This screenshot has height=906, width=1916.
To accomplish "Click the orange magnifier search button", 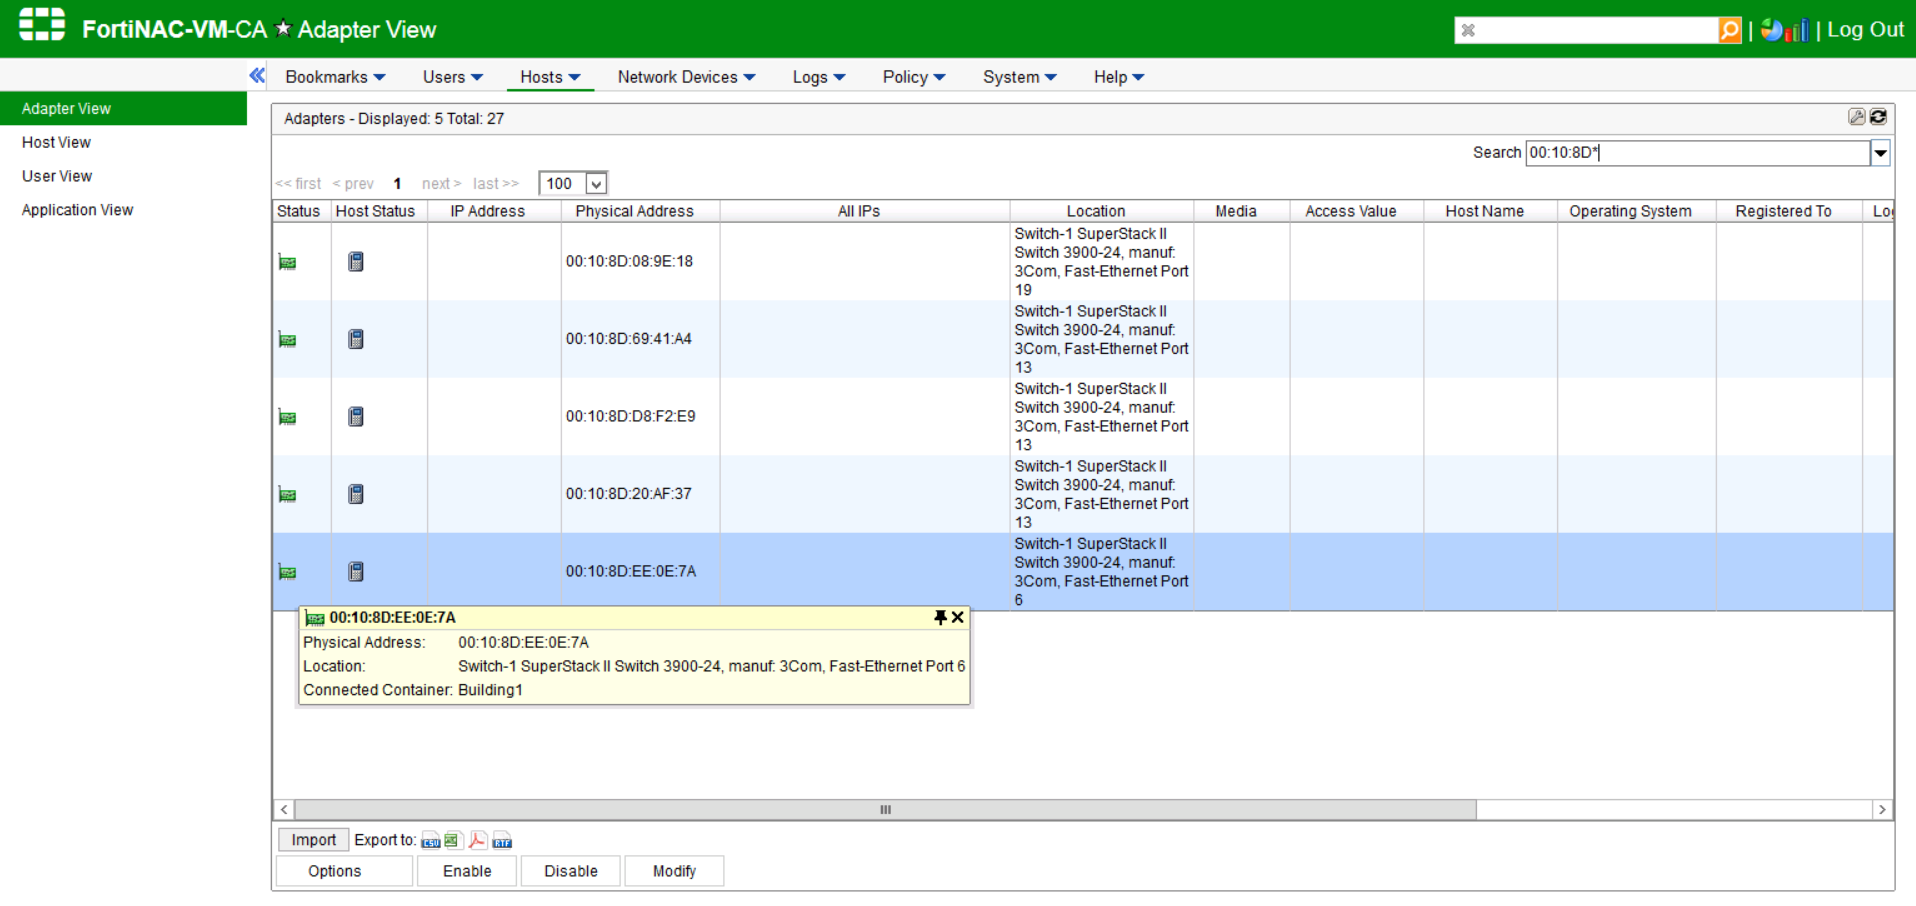I will 1729,30.
